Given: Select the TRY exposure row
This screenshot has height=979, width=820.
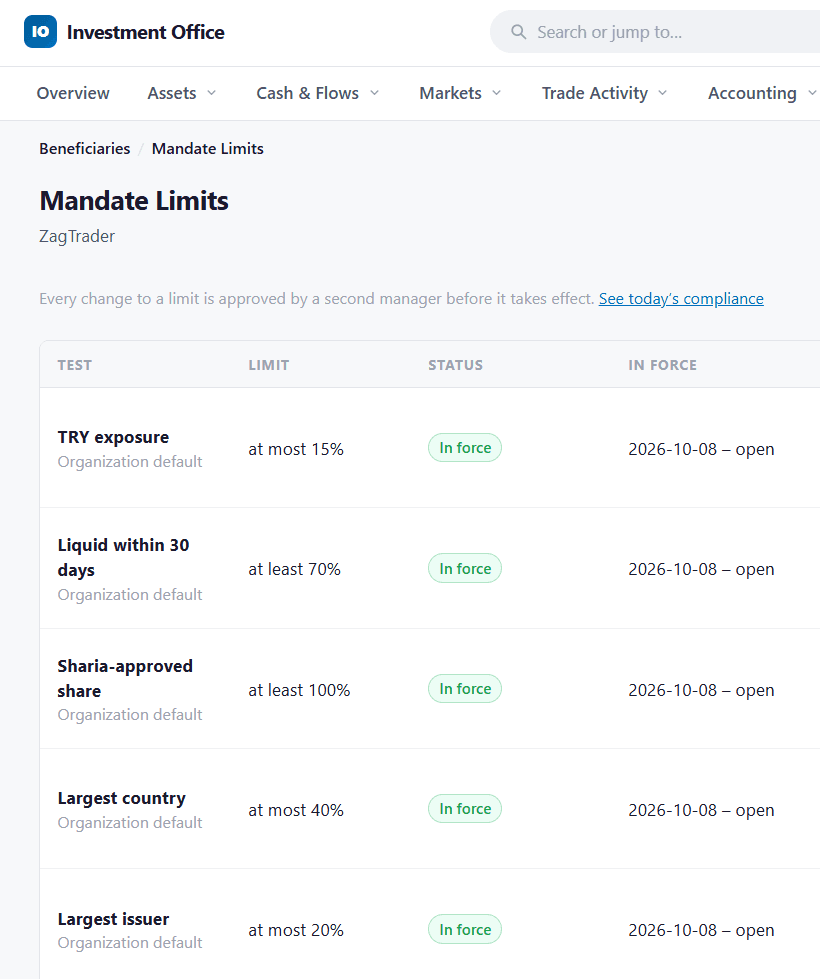Looking at the screenshot, I should pyautogui.click(x=430, y=448).
